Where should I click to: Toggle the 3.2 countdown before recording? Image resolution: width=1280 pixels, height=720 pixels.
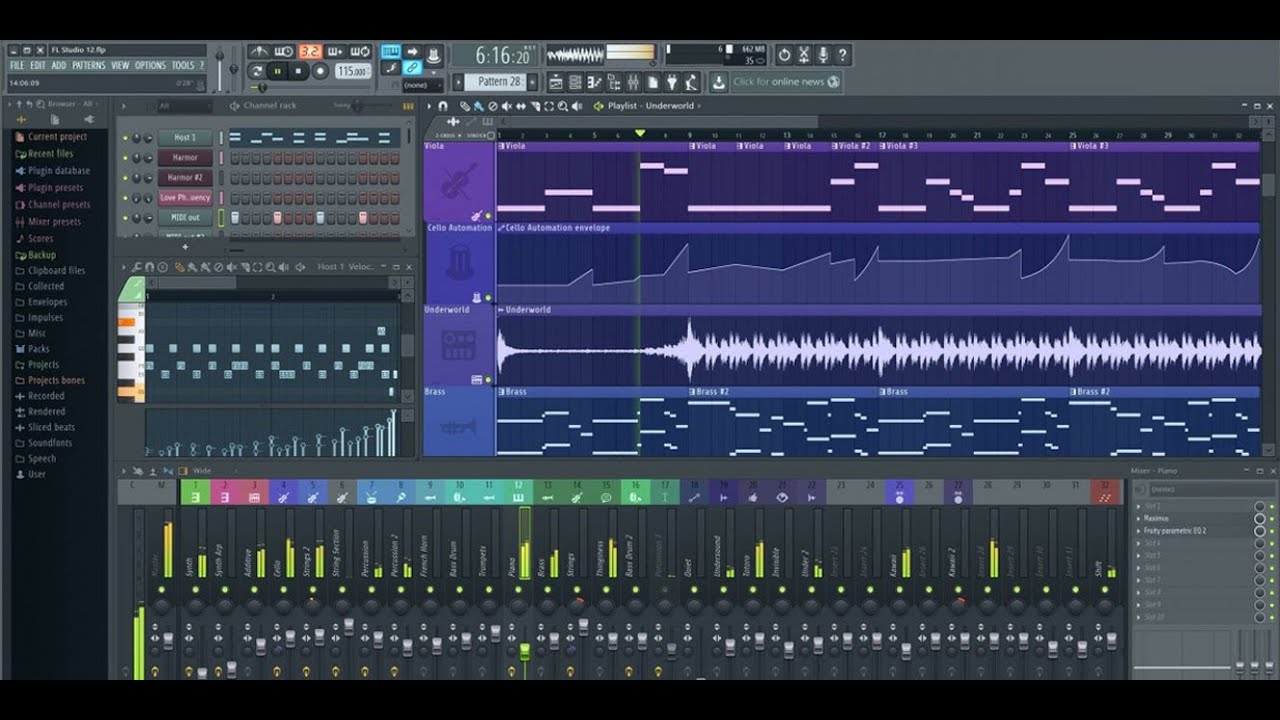click(x=310, y=52)
